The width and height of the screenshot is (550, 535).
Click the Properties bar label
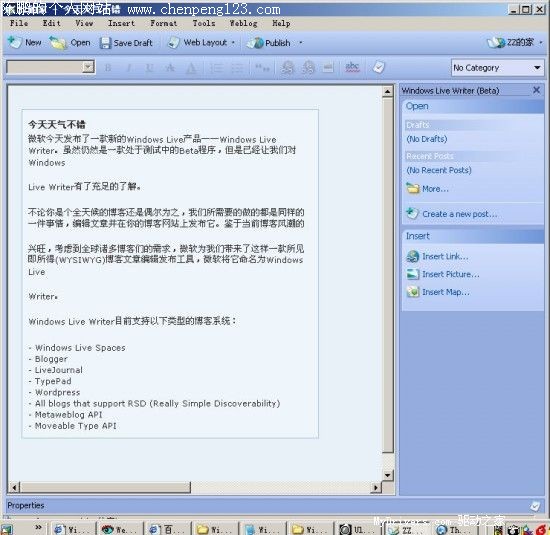click(x=26, y=506)
